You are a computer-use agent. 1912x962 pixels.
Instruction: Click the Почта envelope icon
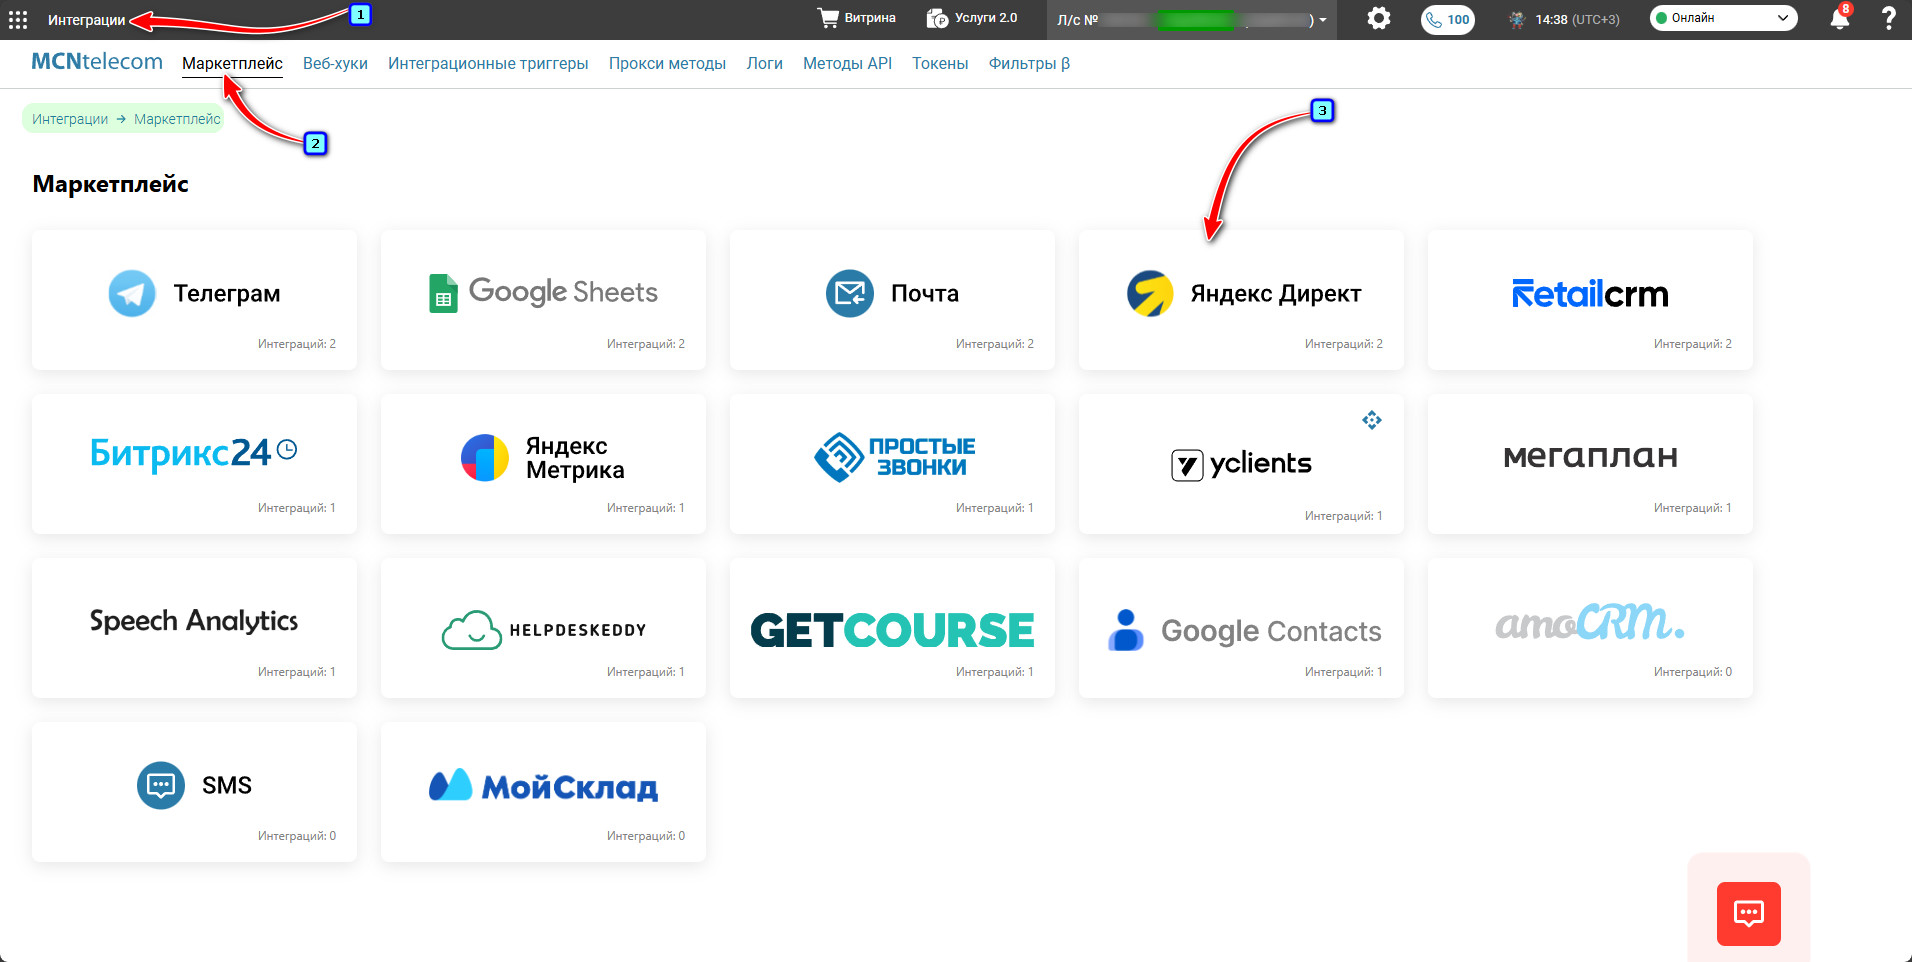(x=850, y=293)
